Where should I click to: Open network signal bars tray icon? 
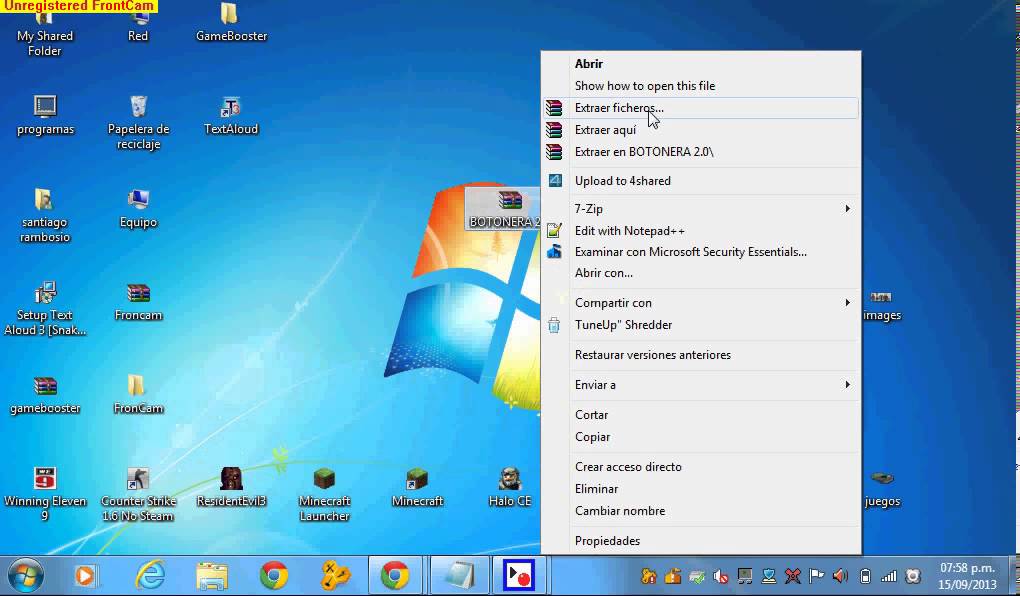tap(889, 576)
